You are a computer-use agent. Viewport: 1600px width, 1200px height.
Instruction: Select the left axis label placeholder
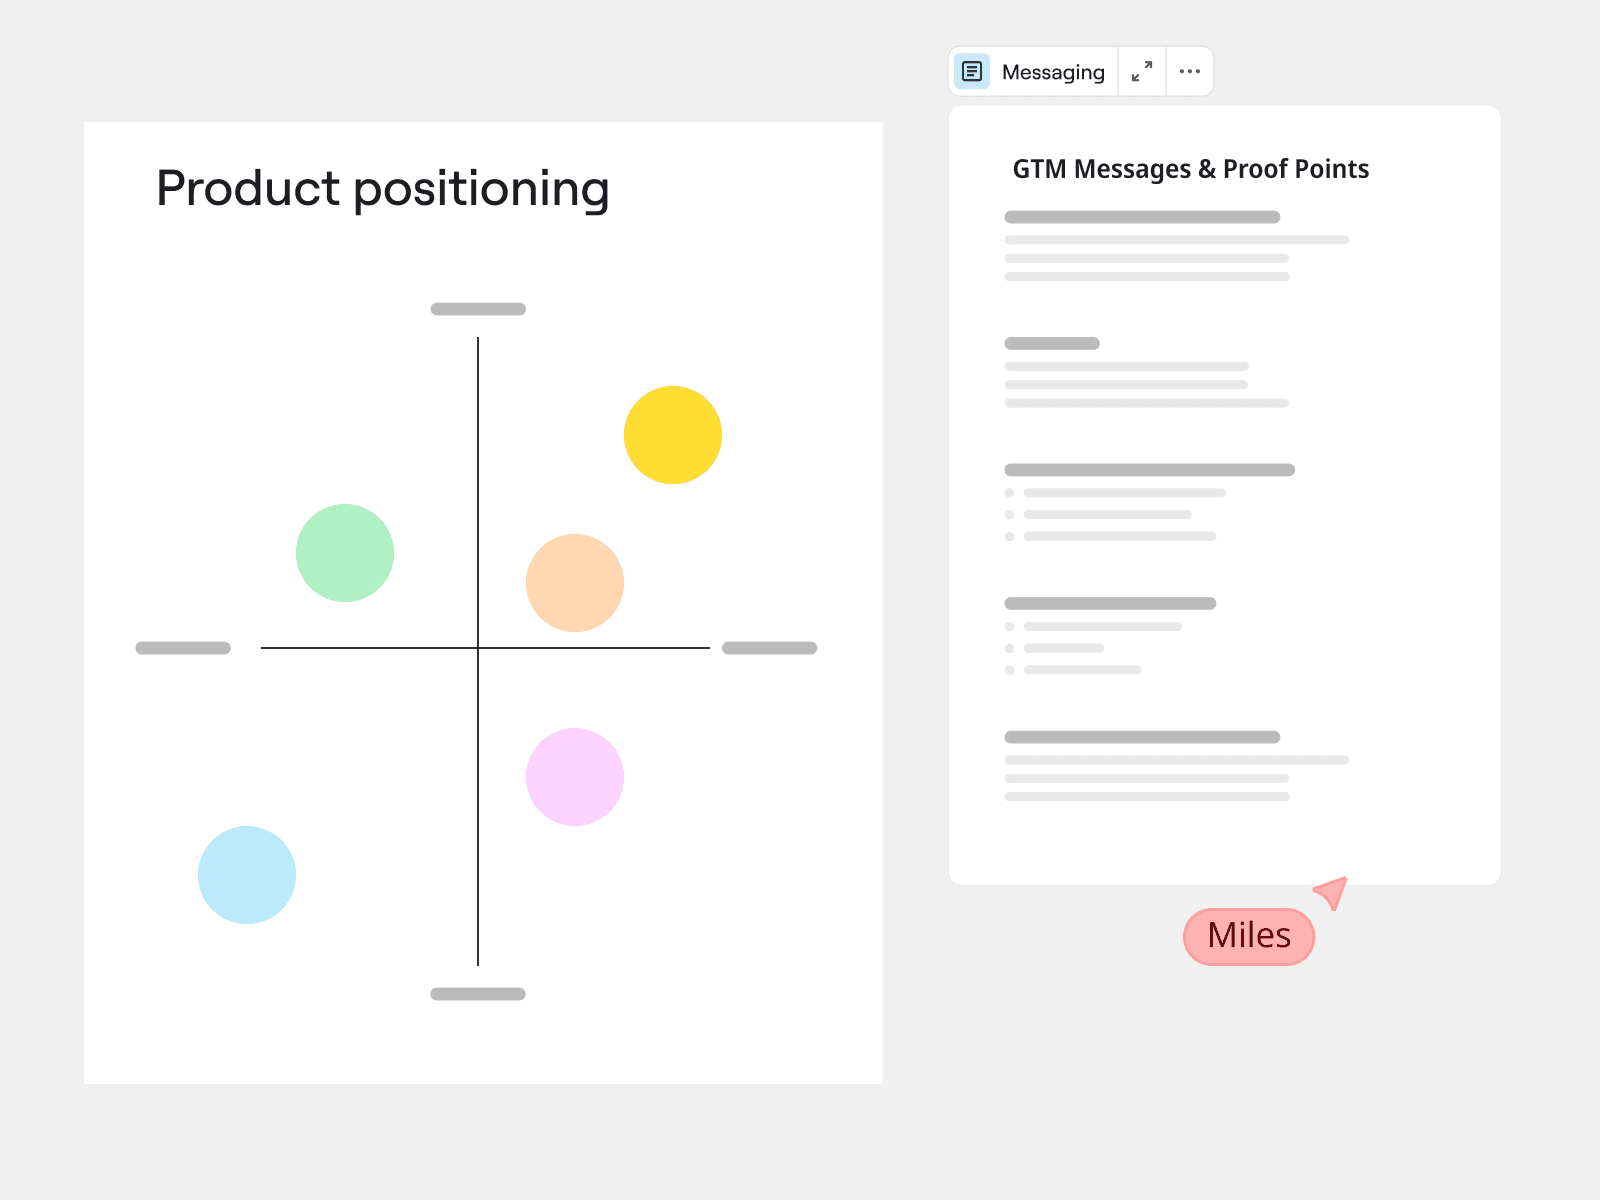(183, 648)
